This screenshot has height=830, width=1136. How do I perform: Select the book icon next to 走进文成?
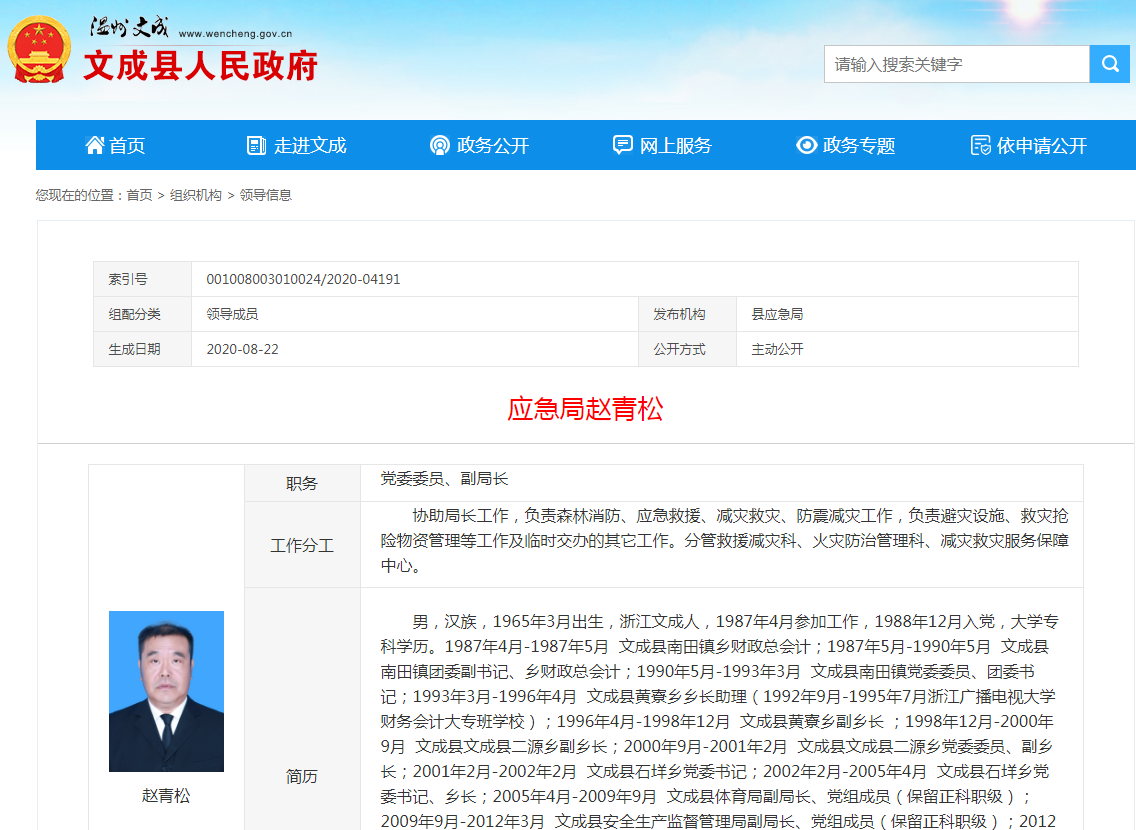click(256, 145)
